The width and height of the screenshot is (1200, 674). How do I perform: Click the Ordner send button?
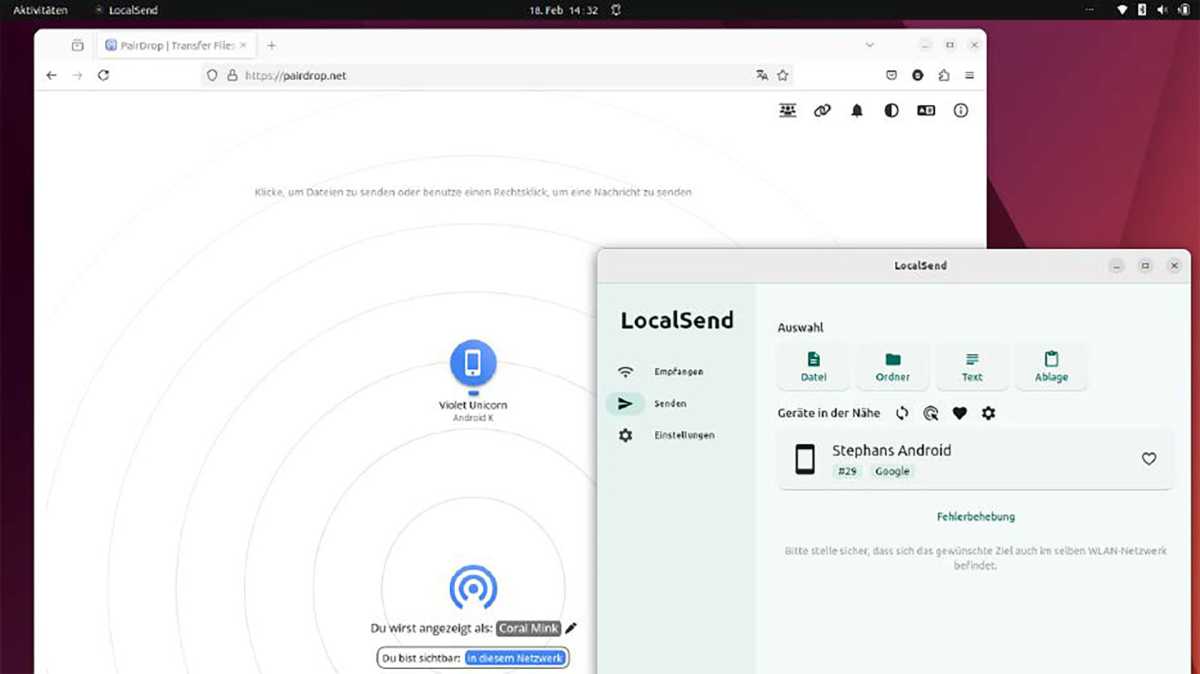pyautogui.click(x=892, y=366)
